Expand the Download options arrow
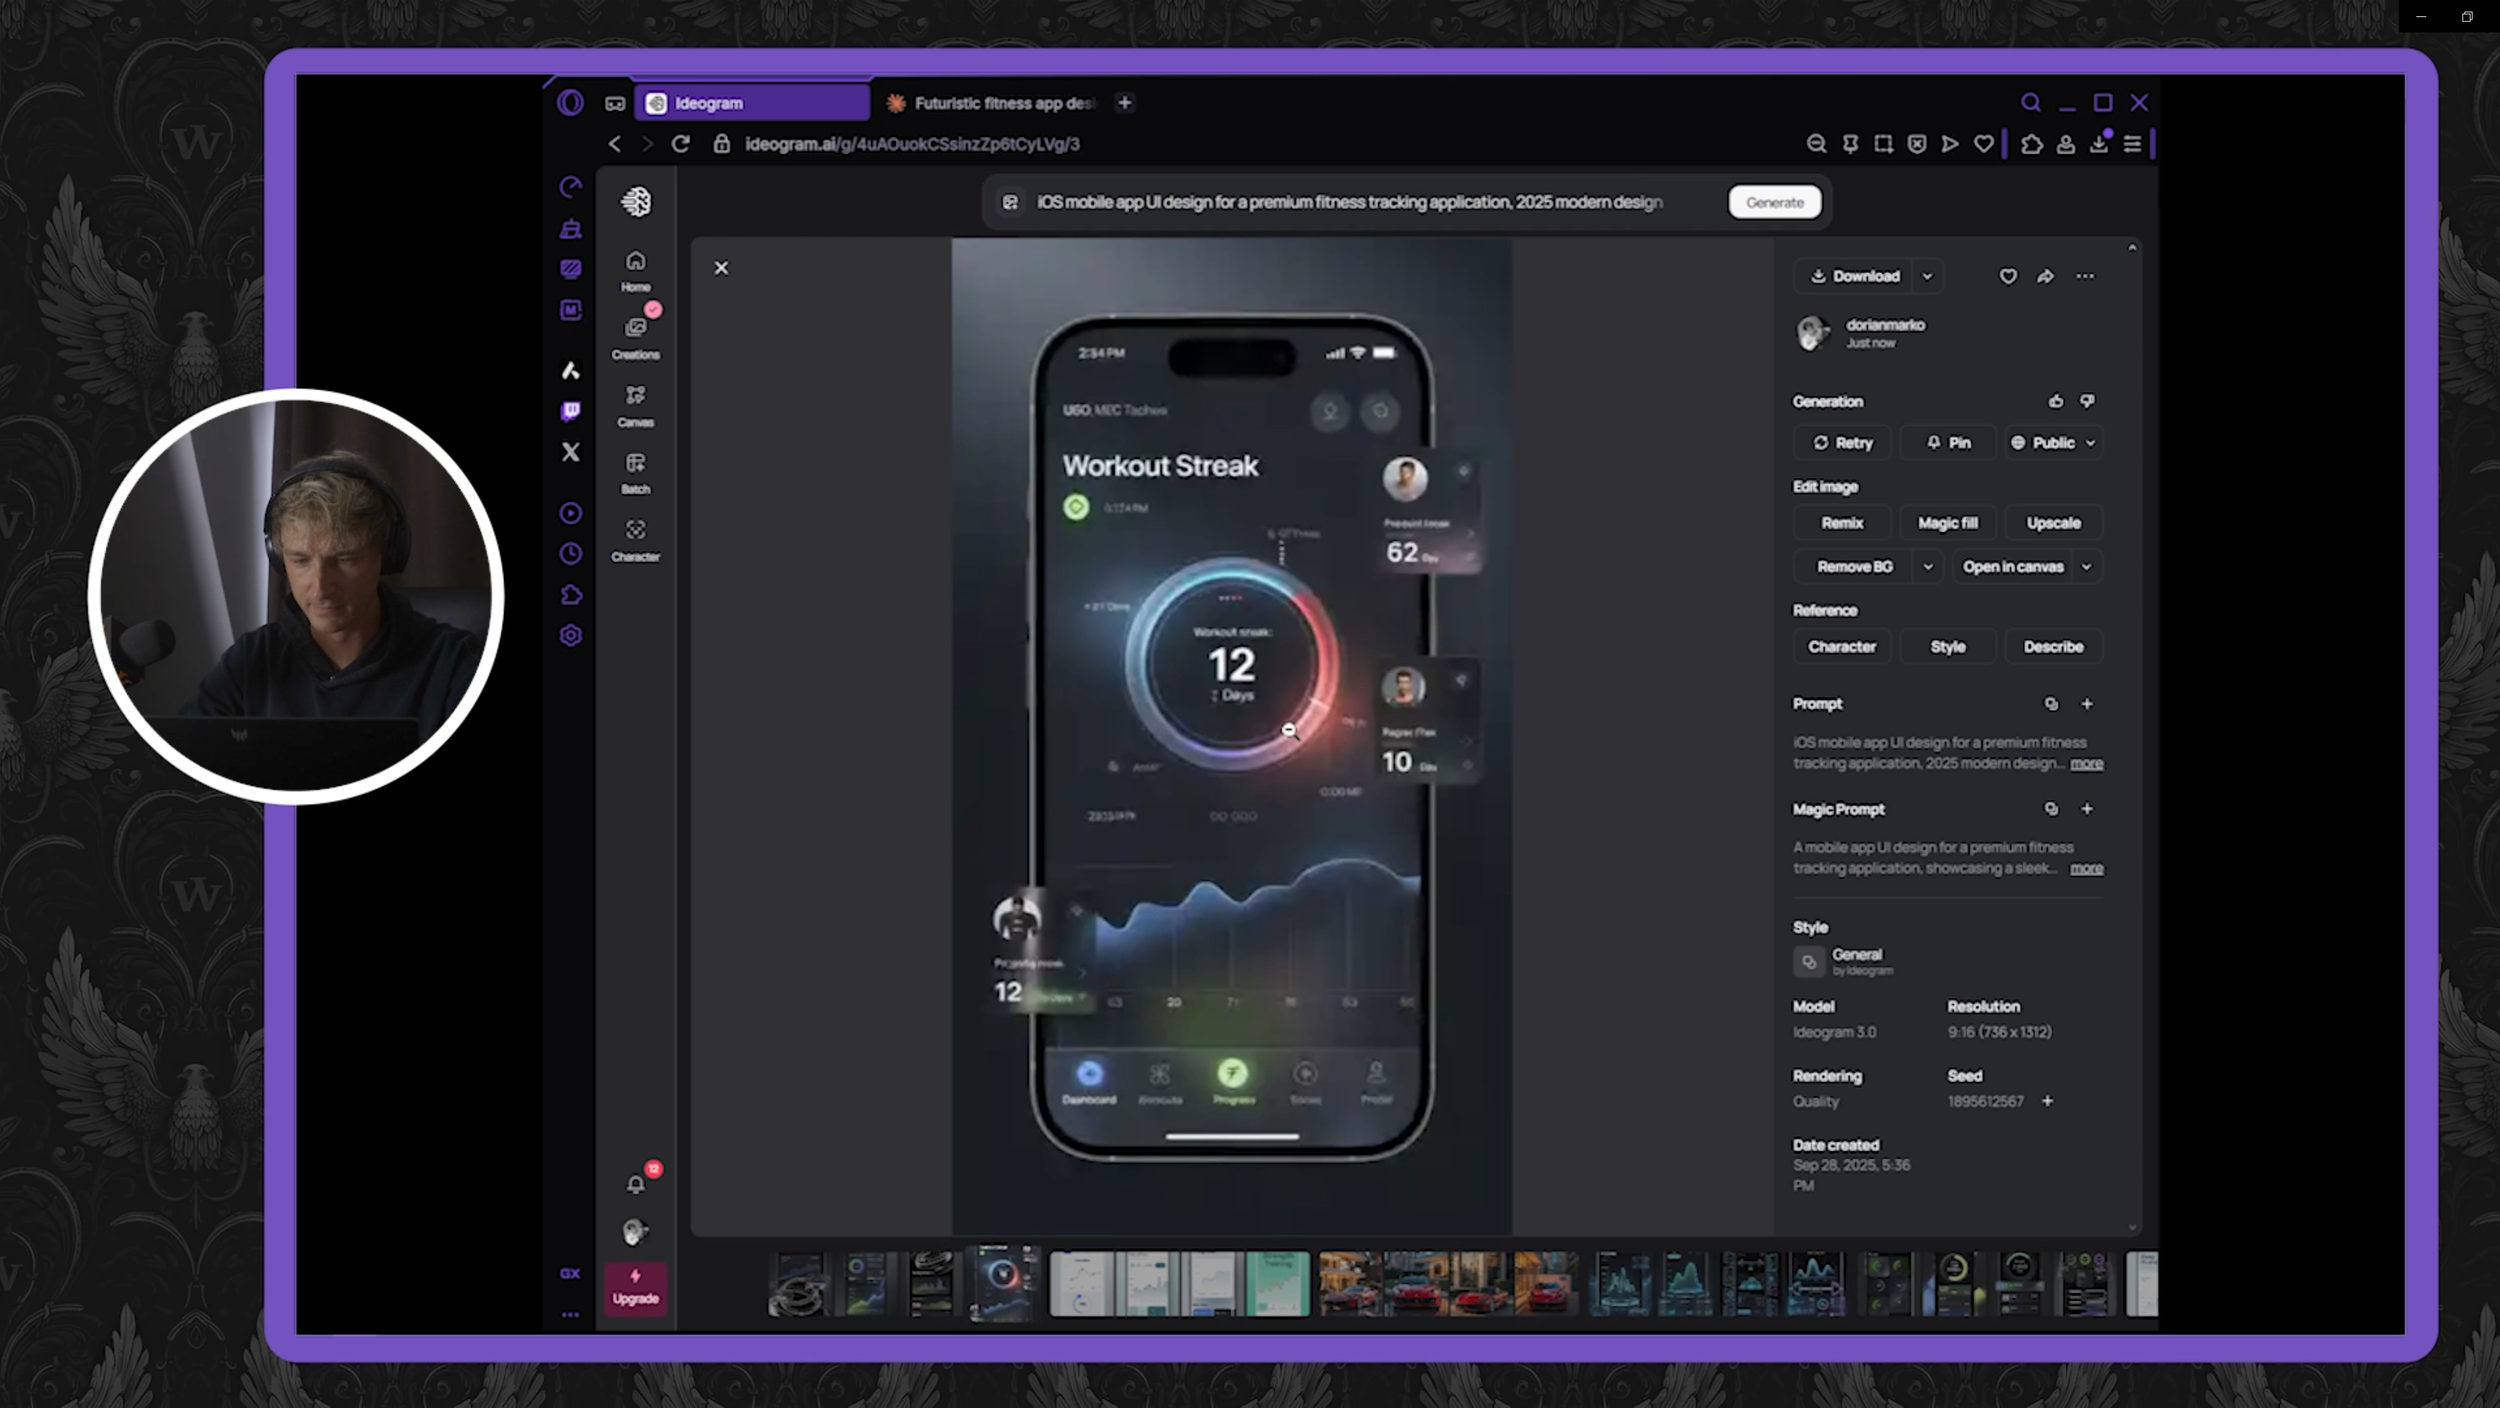The width and height of the screenshot is (2500, 1408). pyautogui.click(x=1927, y=277)
